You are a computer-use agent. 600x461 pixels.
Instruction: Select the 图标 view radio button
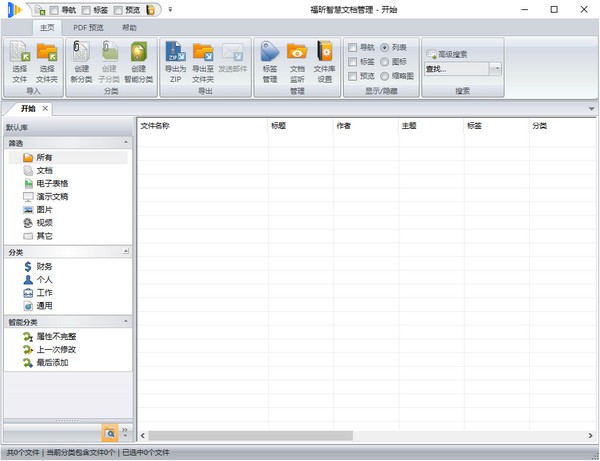coord(385,61)
